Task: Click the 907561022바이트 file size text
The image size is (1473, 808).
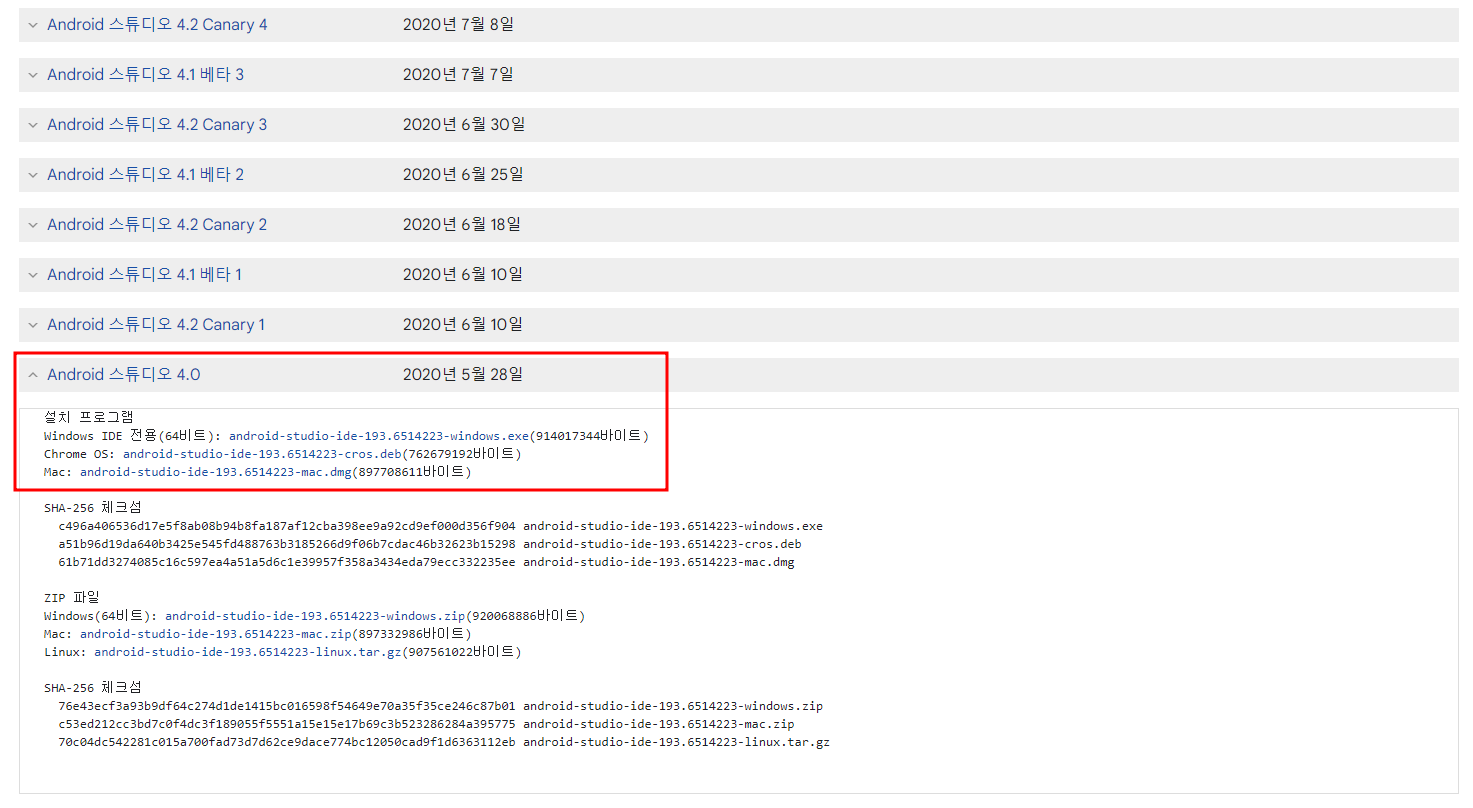Action: (x=461, y=652)
